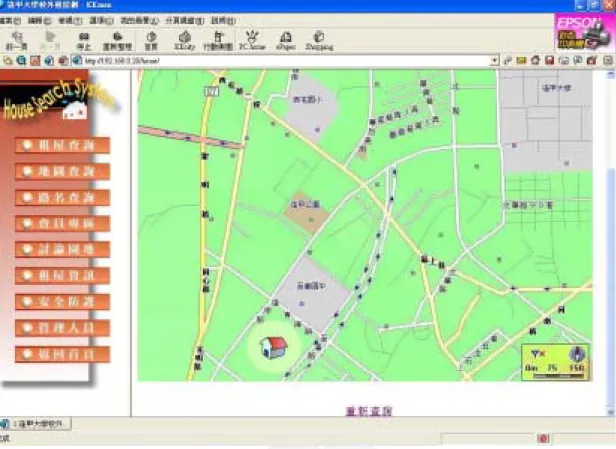Click the 安全防護 sidebar button
The height and width of the screenshot is (449, 616).
pyautogui.click(x=62, y=302)
